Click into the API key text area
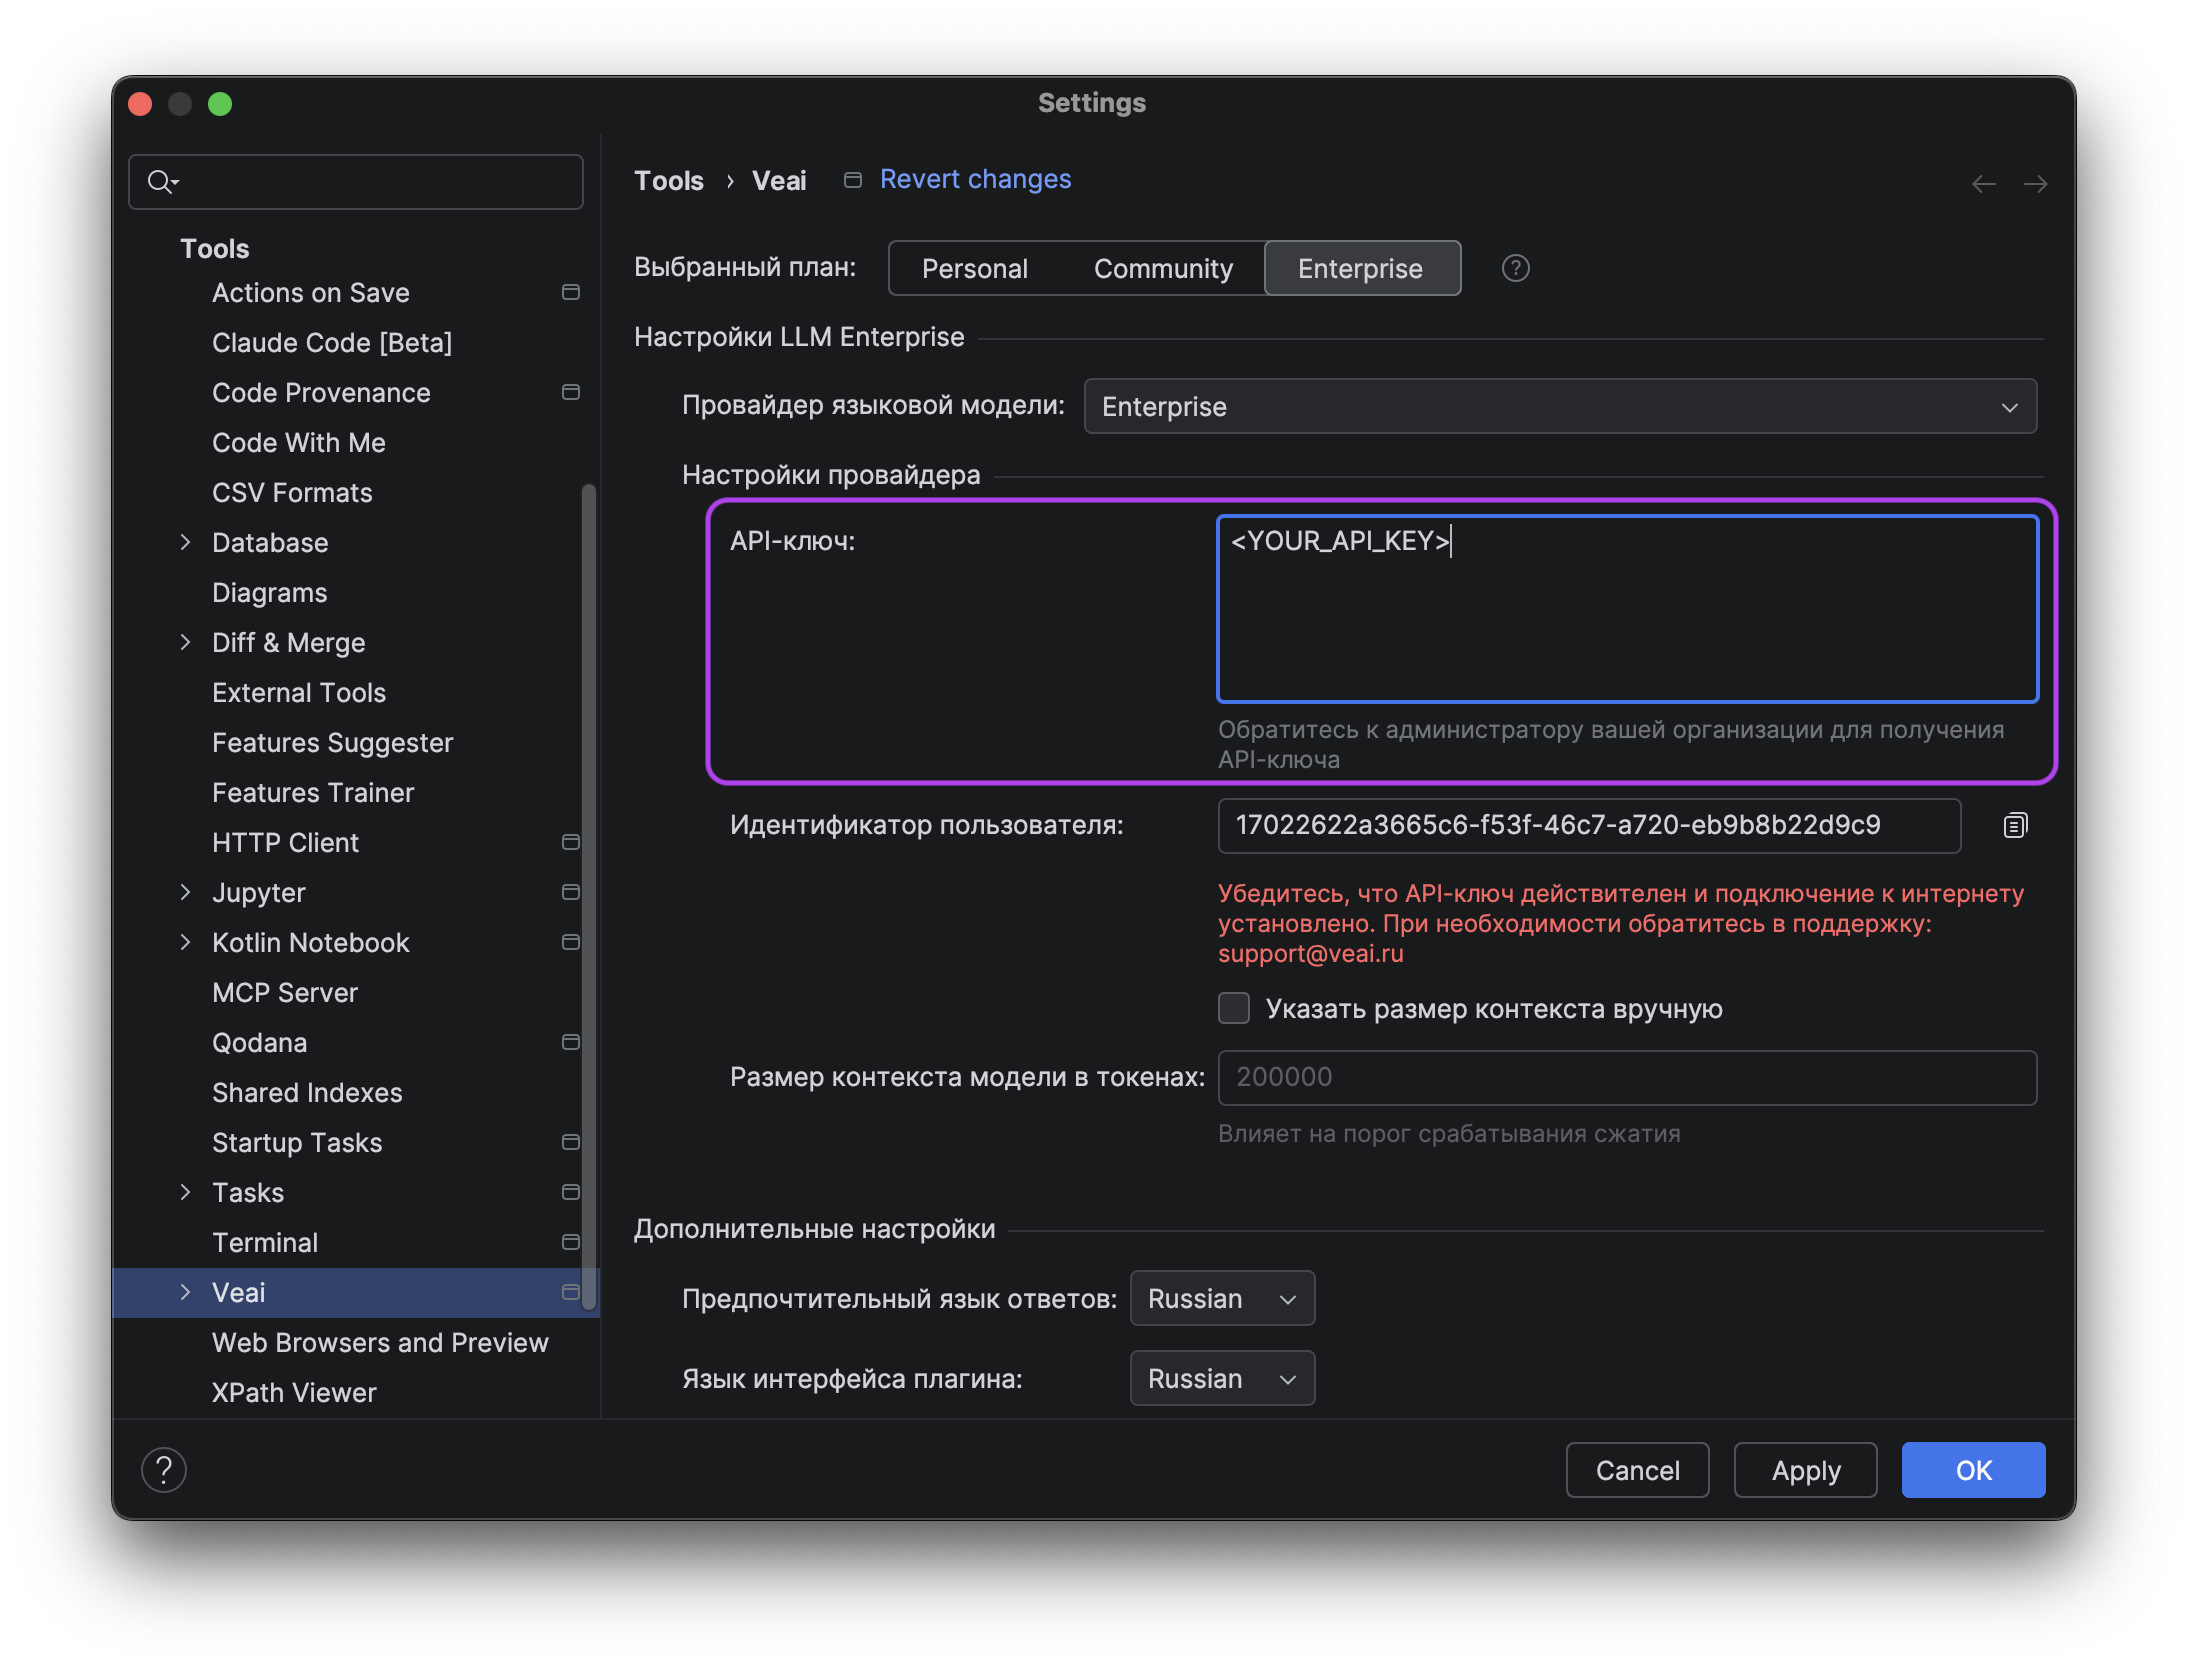Viewport: 2188px width, 1668px height. click(1627, 608)
